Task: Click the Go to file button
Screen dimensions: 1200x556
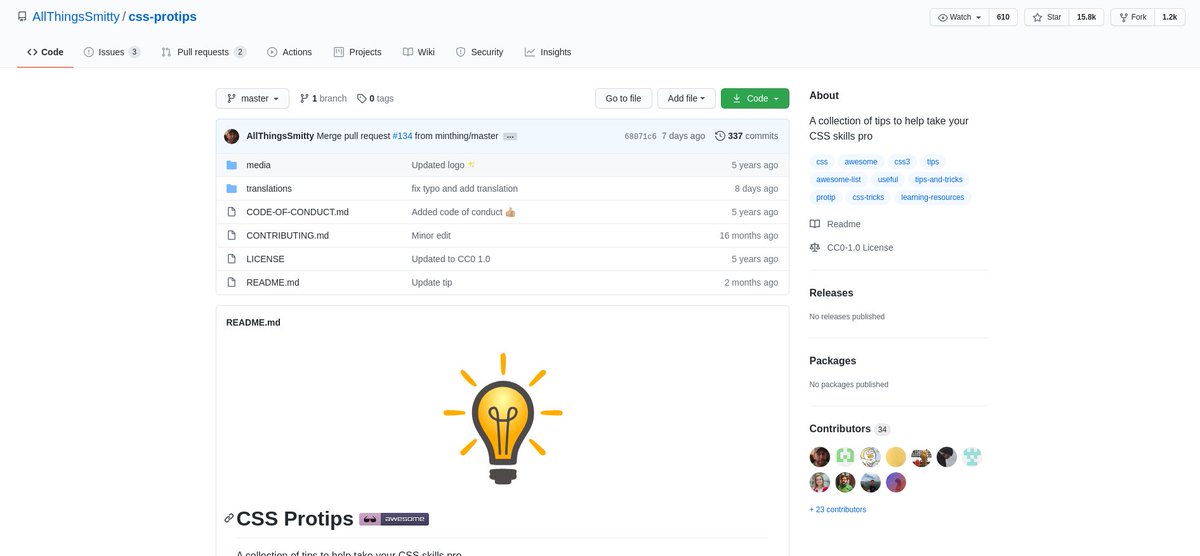Action: click(624, 98)
